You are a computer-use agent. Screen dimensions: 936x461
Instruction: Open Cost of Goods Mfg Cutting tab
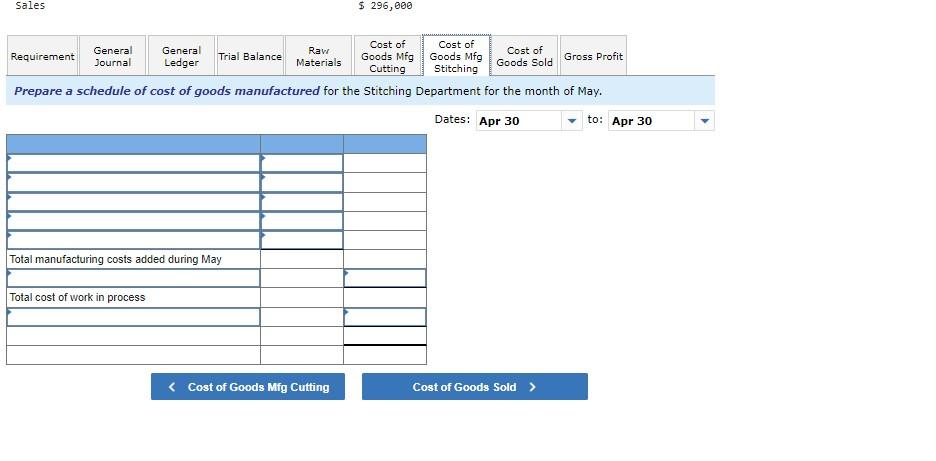tap(387, 56)
